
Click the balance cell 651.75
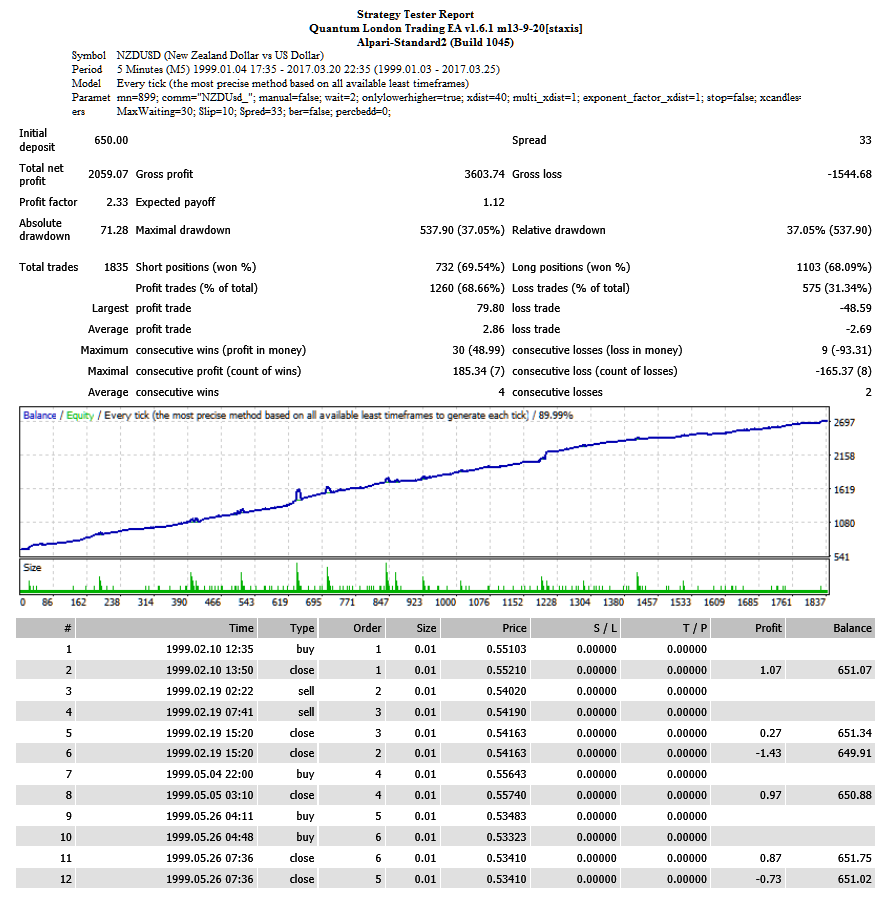[x=854, y=858]
